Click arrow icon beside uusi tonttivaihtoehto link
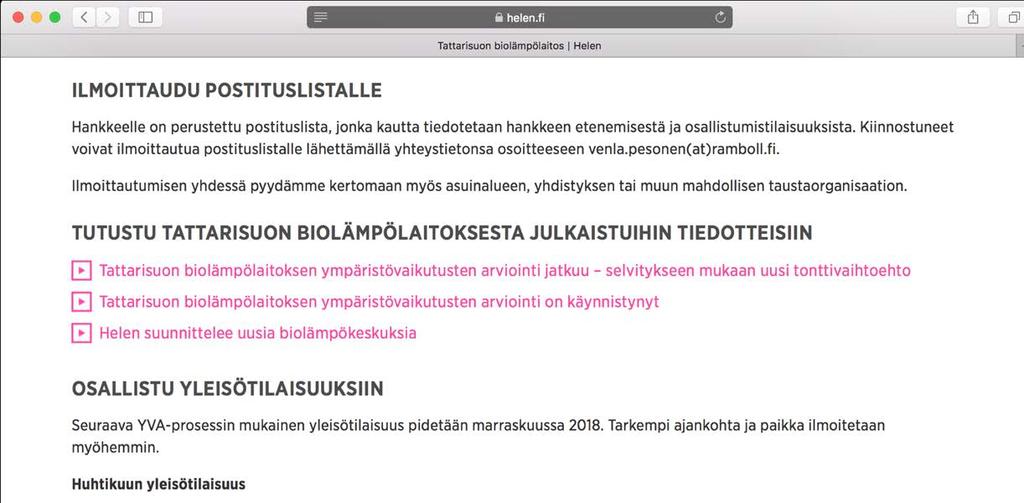1024x503 pixels. [x=81, y=270]
